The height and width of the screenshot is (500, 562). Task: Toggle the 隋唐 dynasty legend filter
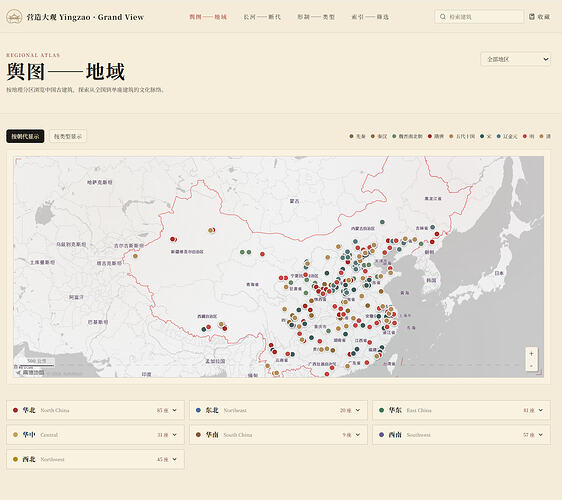(435, 136)
